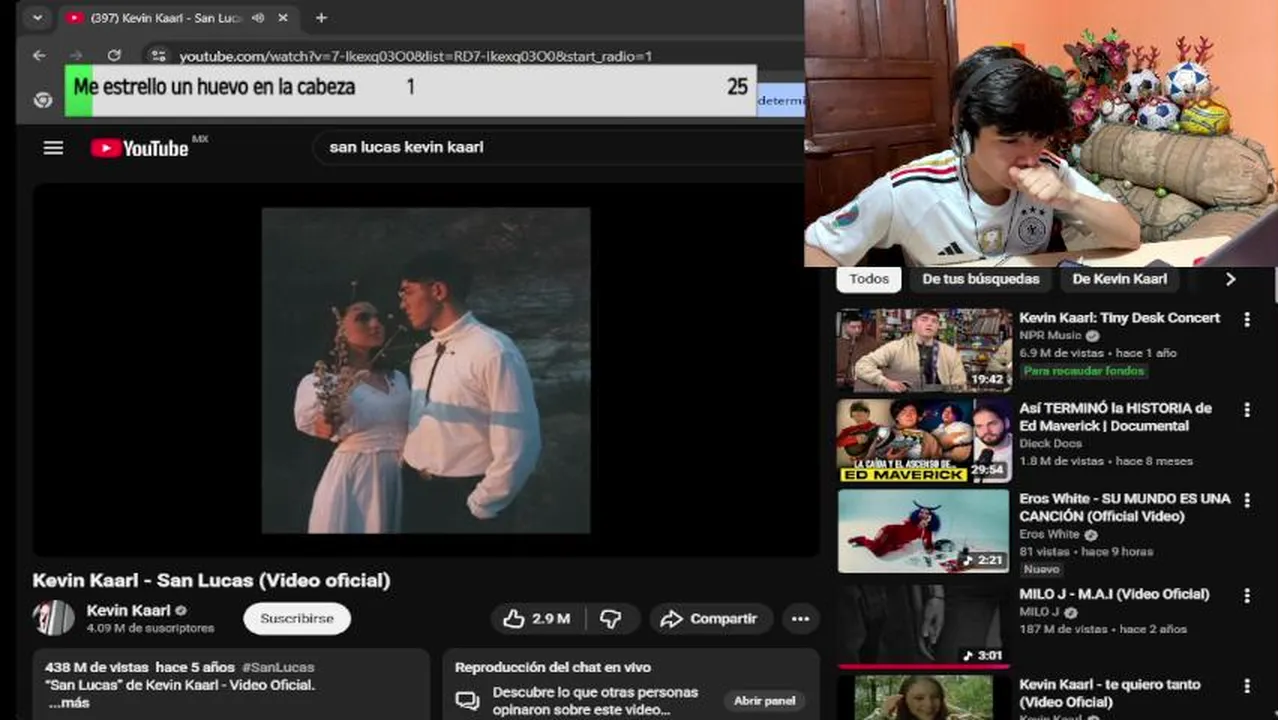Image resolution: width=1278 pixels, height=720 pixels.
Task: Click the browser forward arrow
Action: (x=76, y=56)
